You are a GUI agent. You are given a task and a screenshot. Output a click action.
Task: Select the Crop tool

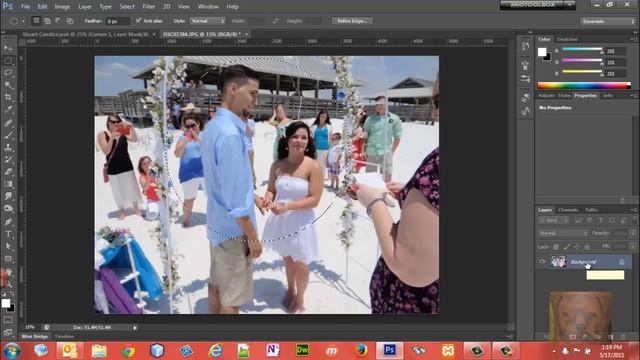point(8,97)
